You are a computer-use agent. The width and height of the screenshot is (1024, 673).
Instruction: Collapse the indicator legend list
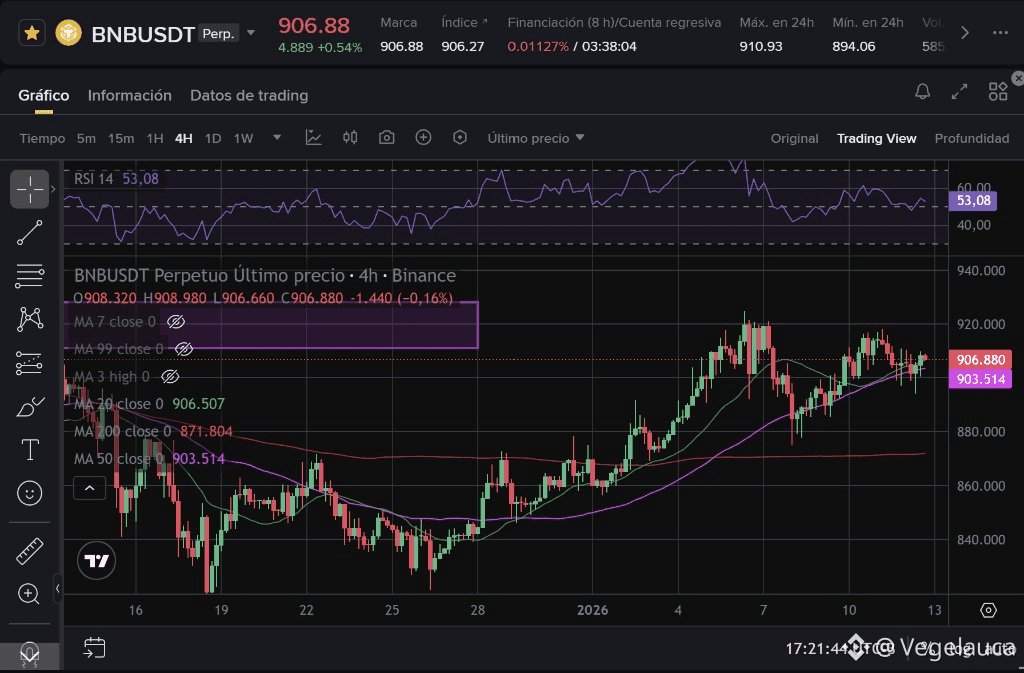pos(90,488)
